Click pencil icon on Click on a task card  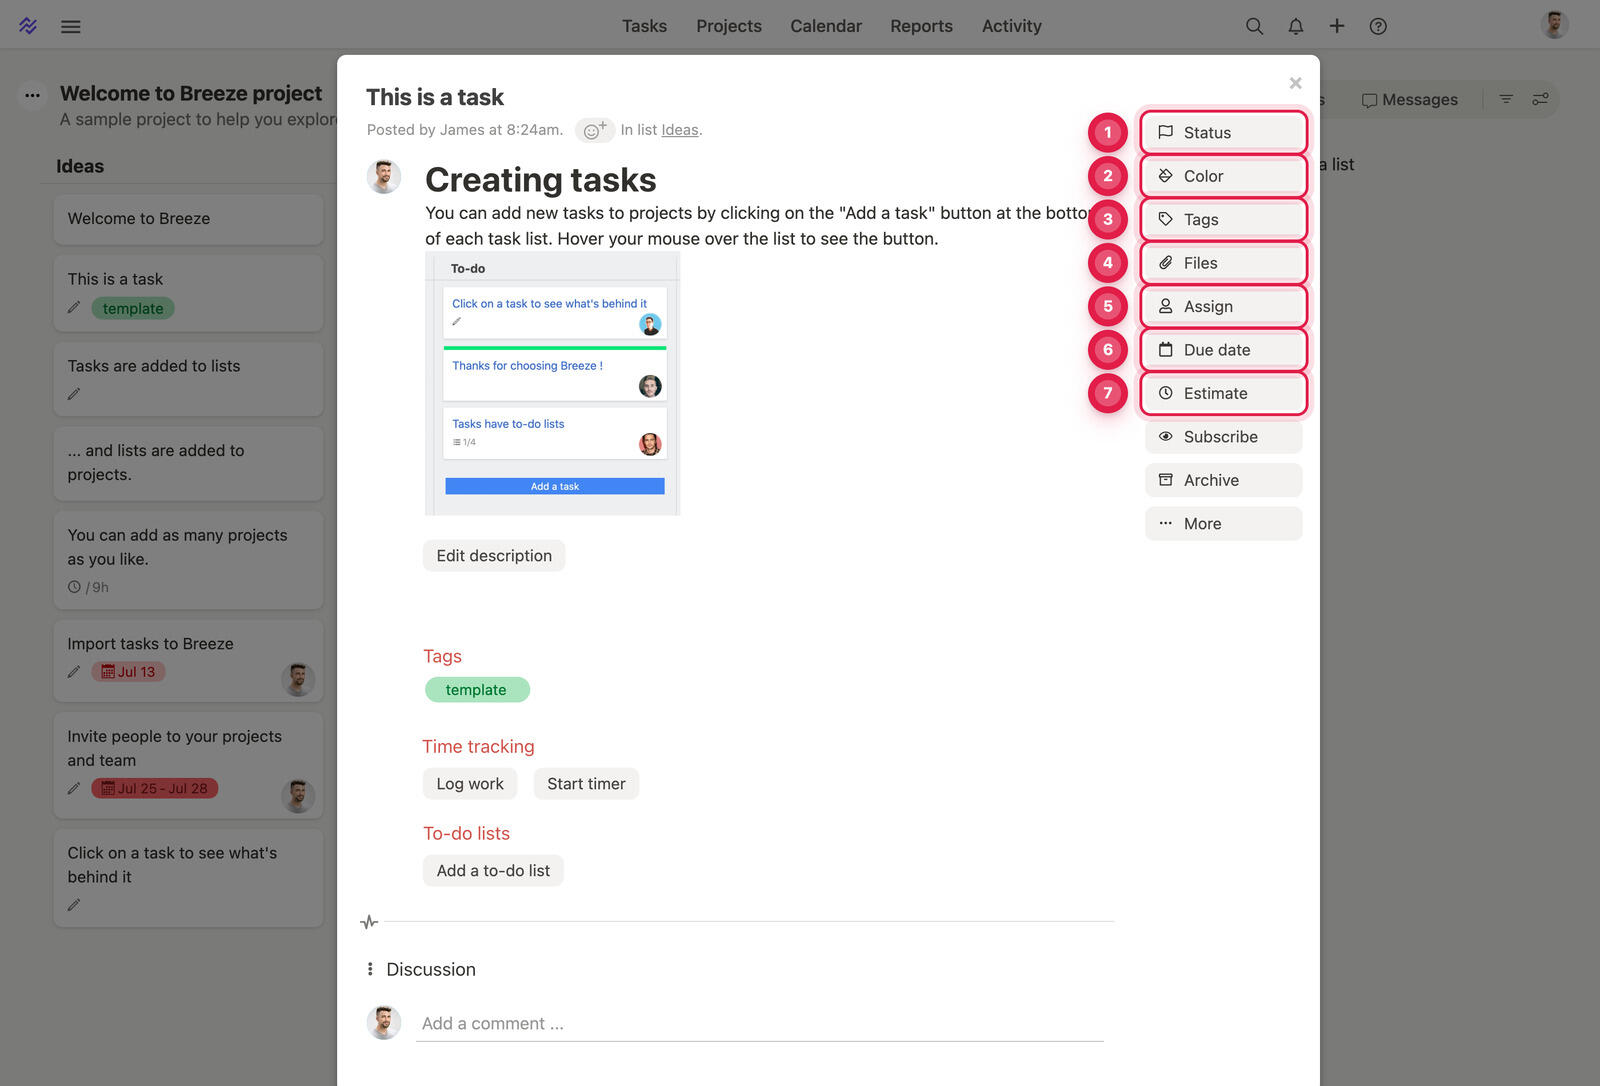tap(74, 905)
